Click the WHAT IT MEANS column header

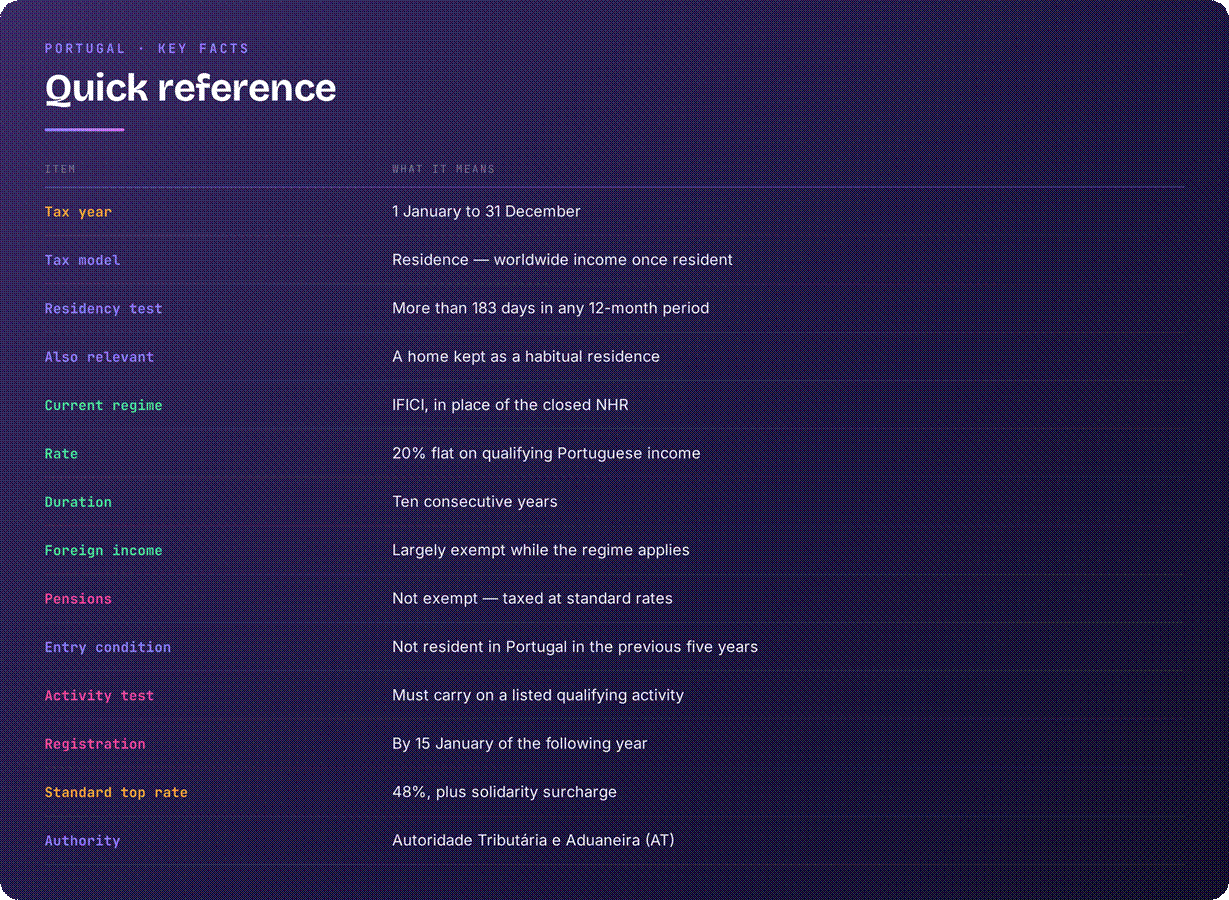[443, 169]
